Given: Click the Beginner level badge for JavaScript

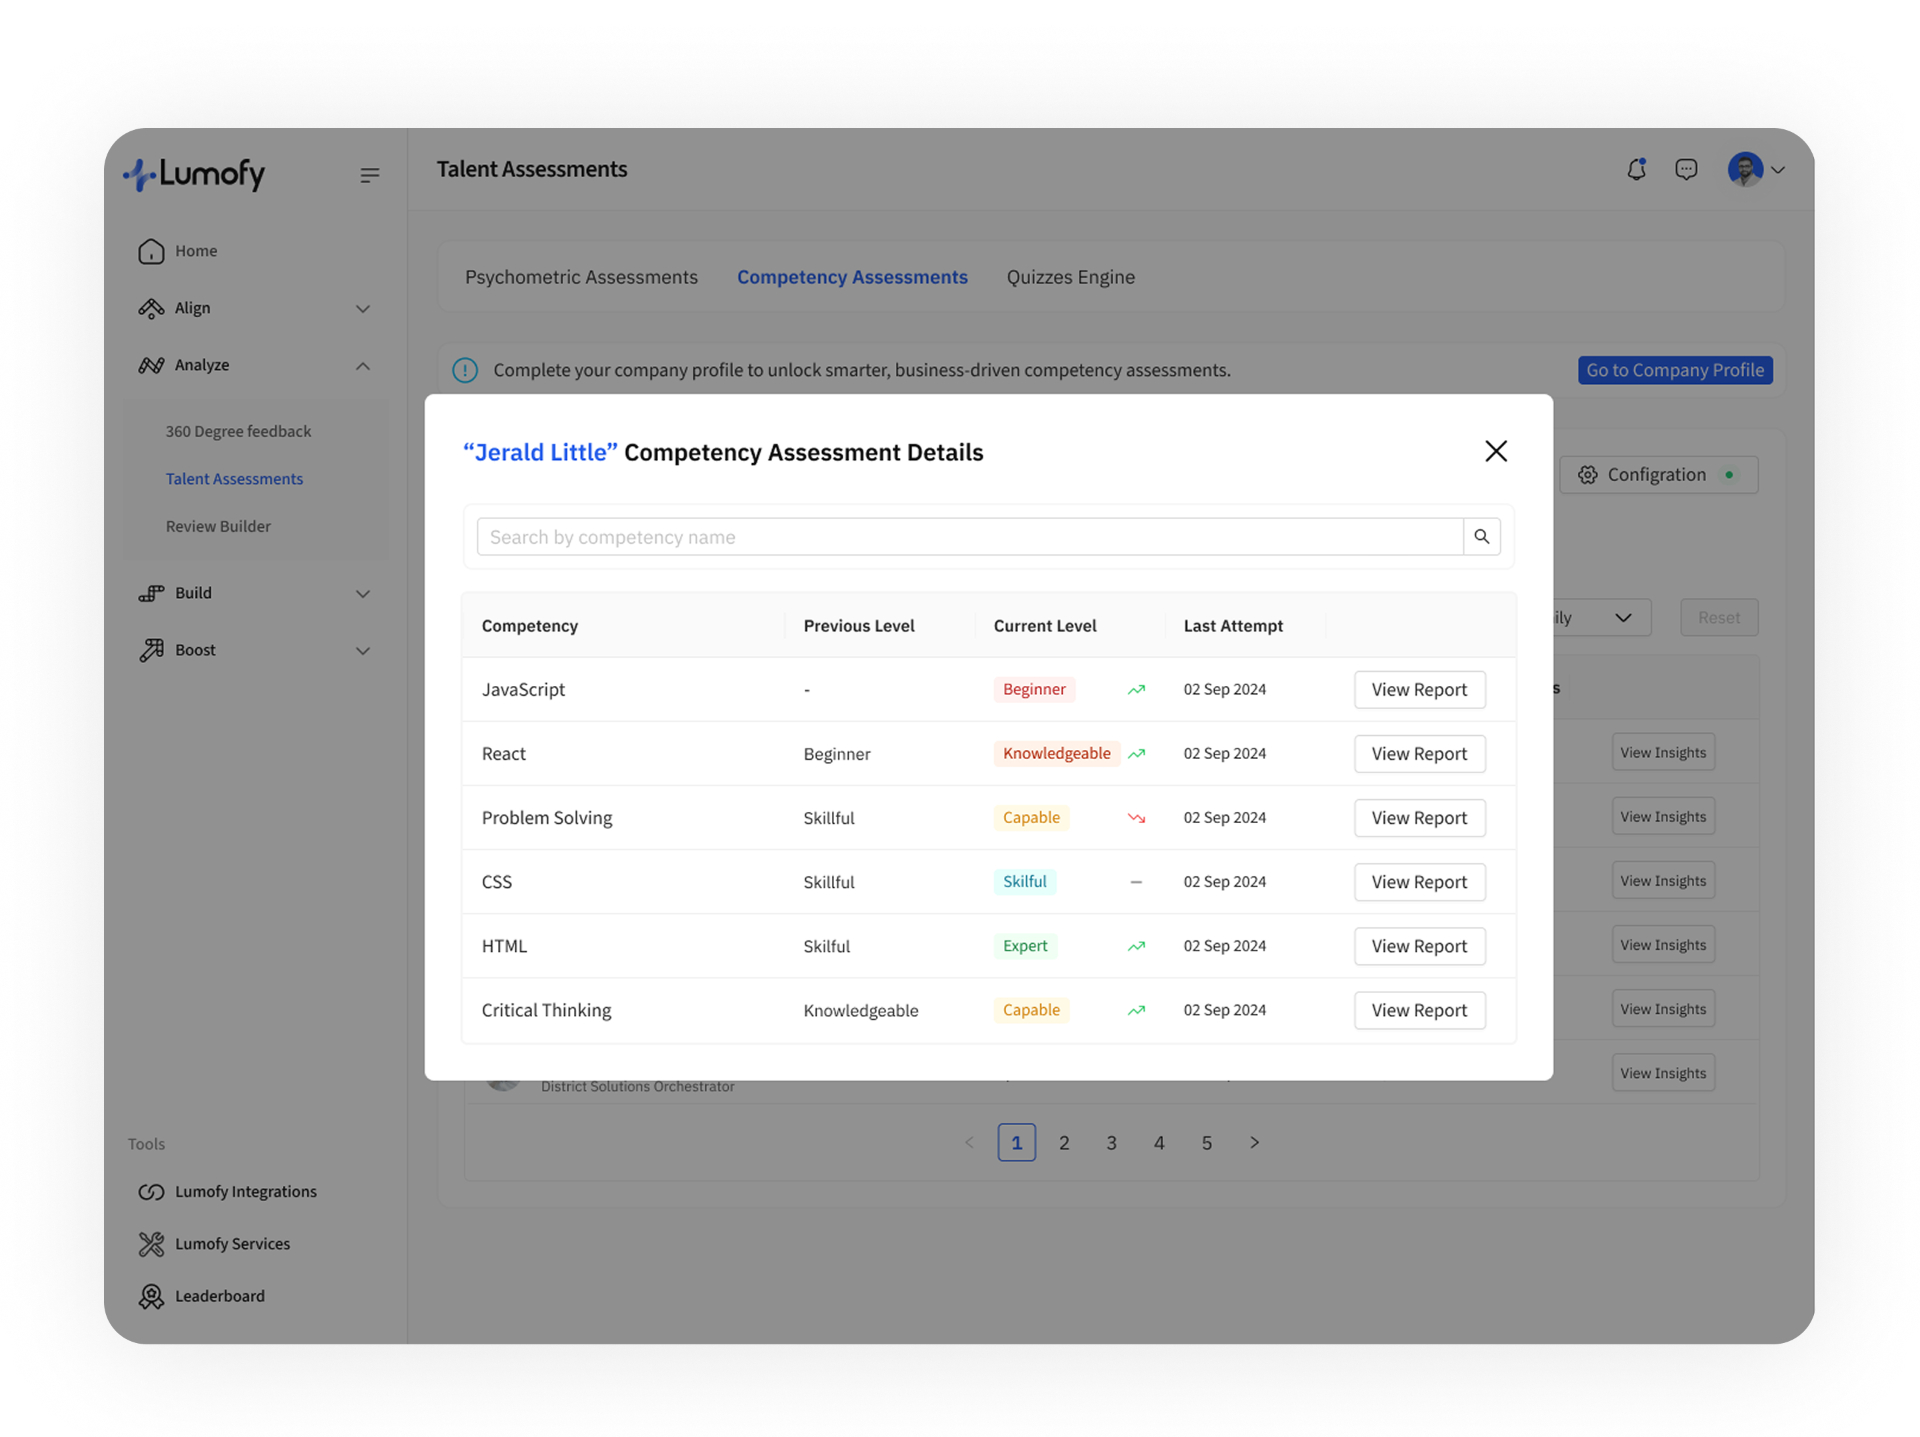Looking at the screenshot, I should point(1034,690).
